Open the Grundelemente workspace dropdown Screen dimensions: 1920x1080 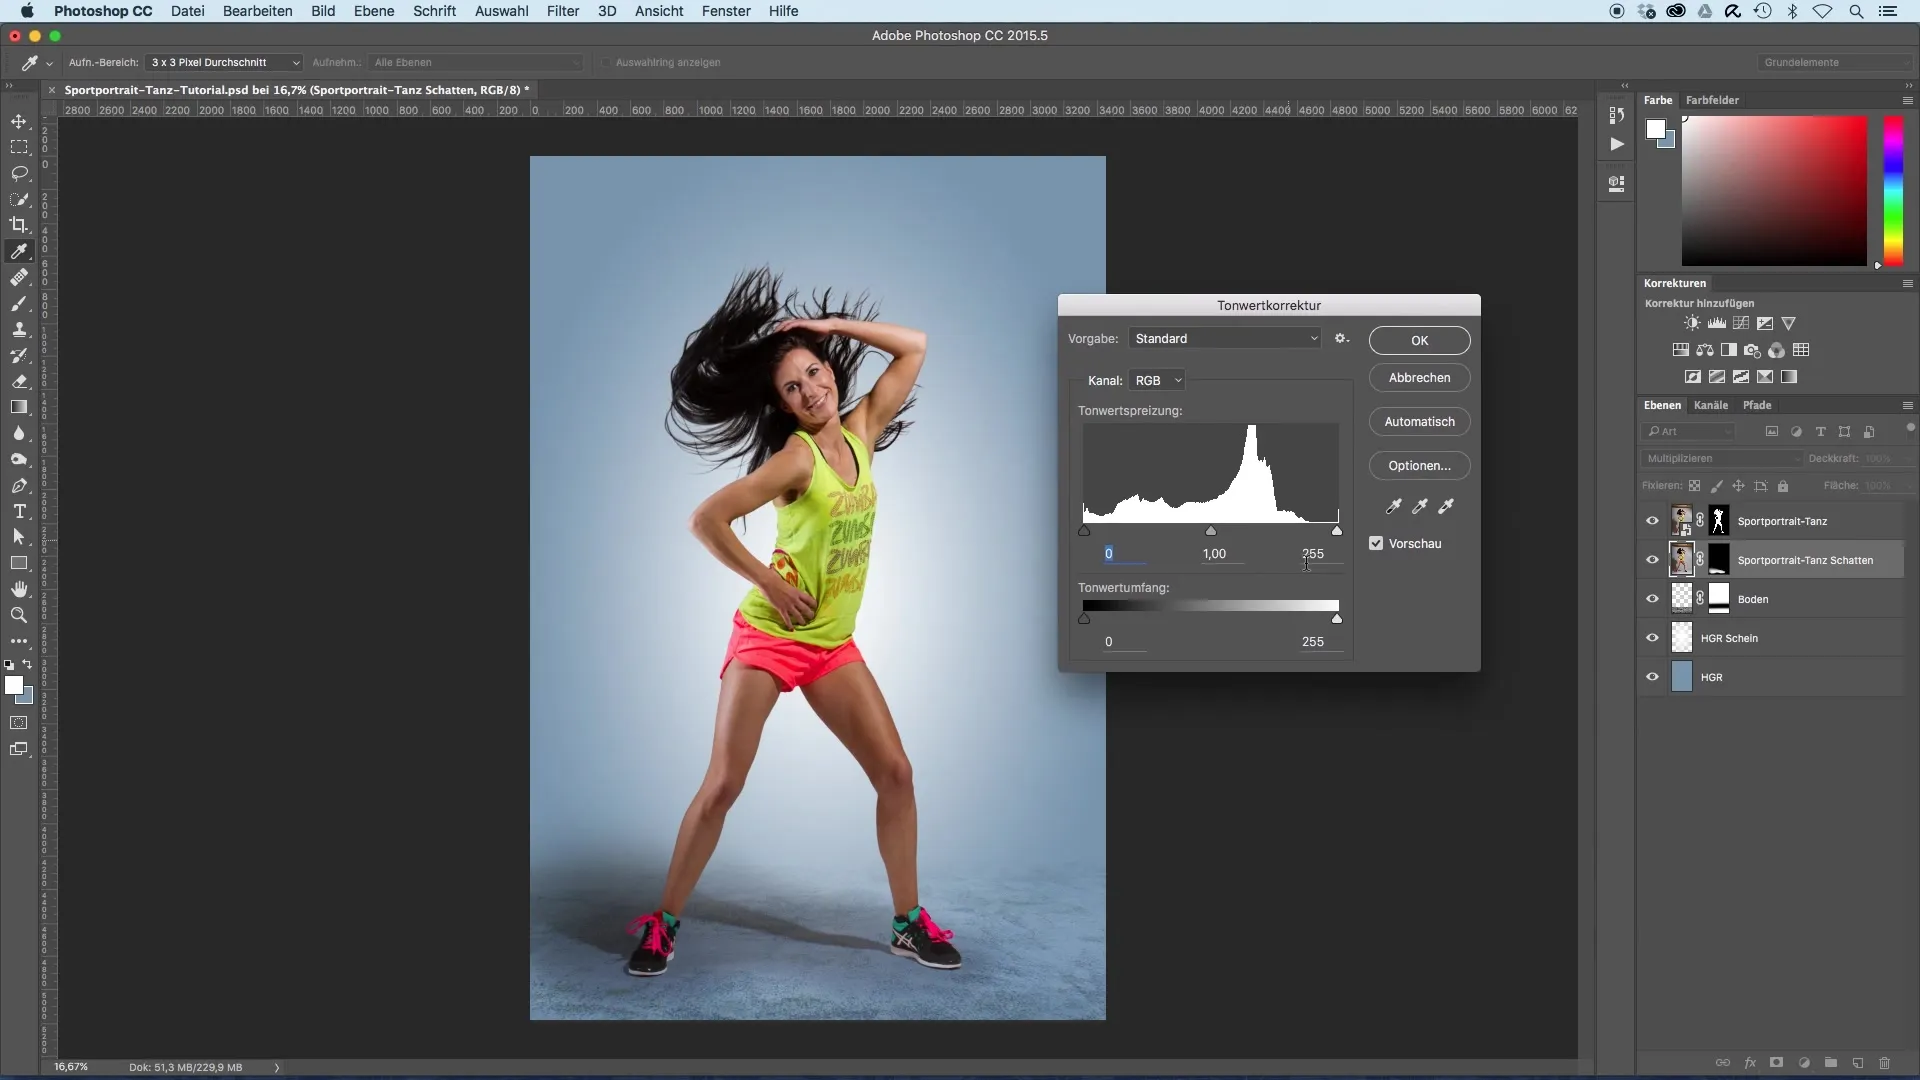tap(1835, 62)
